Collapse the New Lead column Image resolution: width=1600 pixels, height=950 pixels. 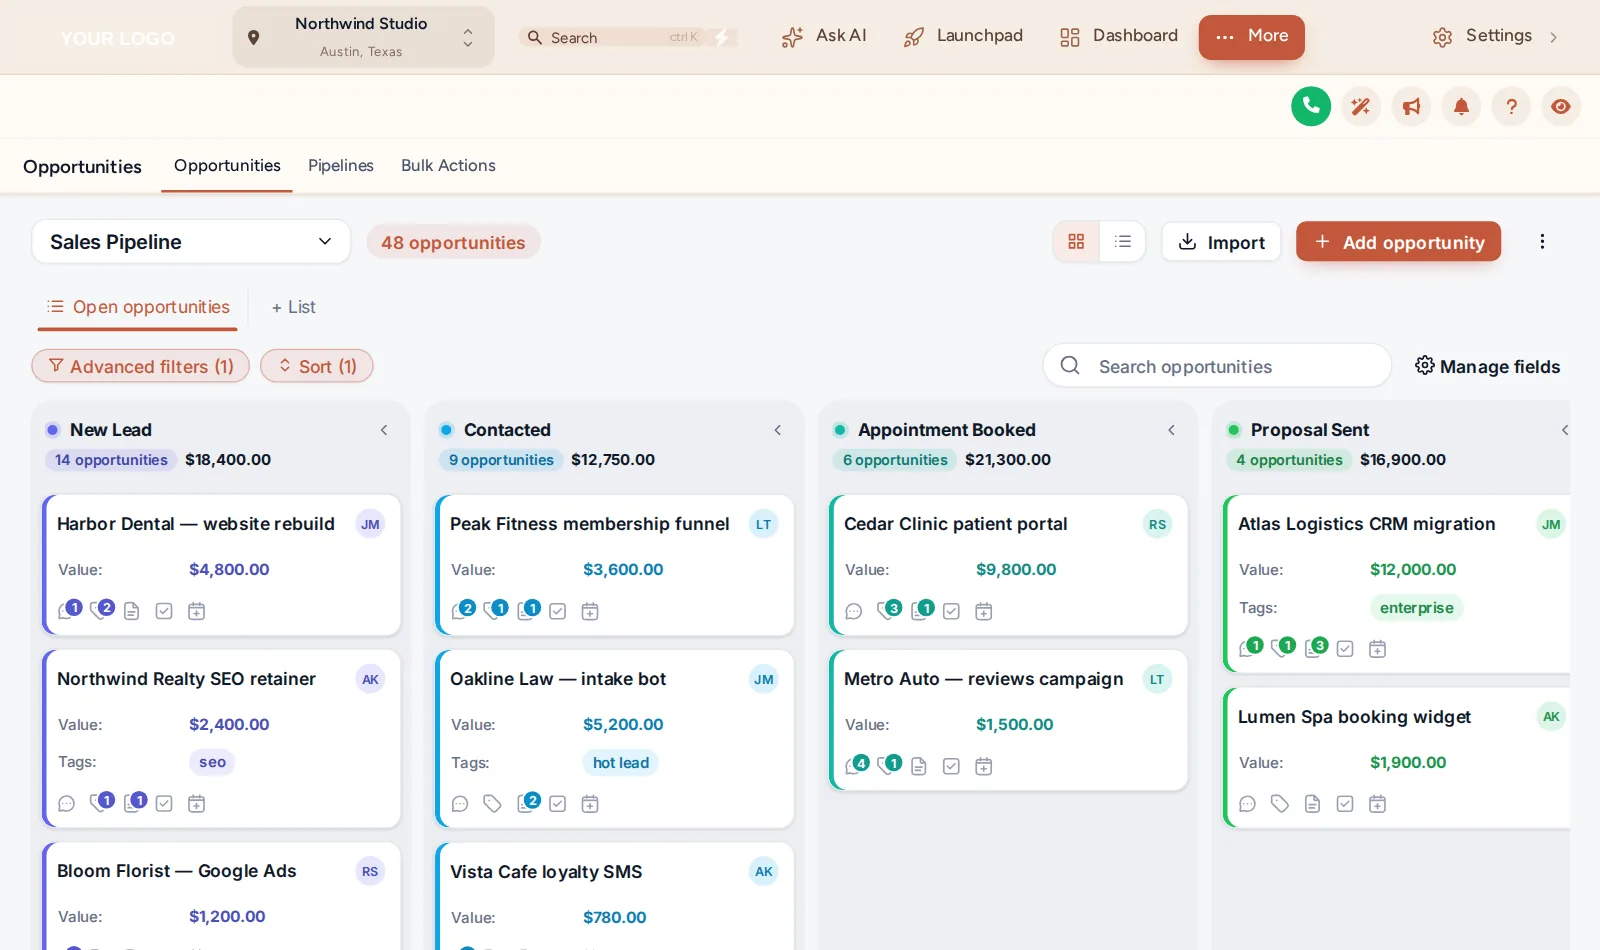384,430
